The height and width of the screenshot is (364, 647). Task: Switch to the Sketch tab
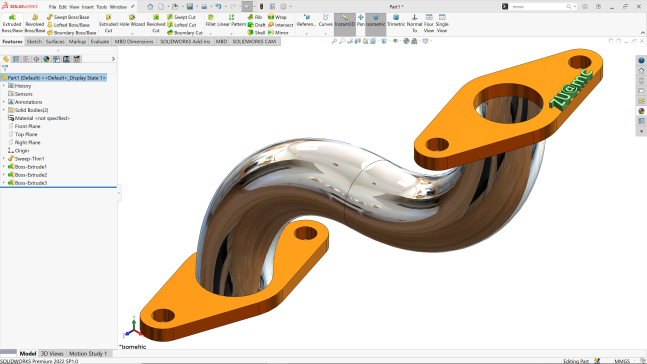34,41
